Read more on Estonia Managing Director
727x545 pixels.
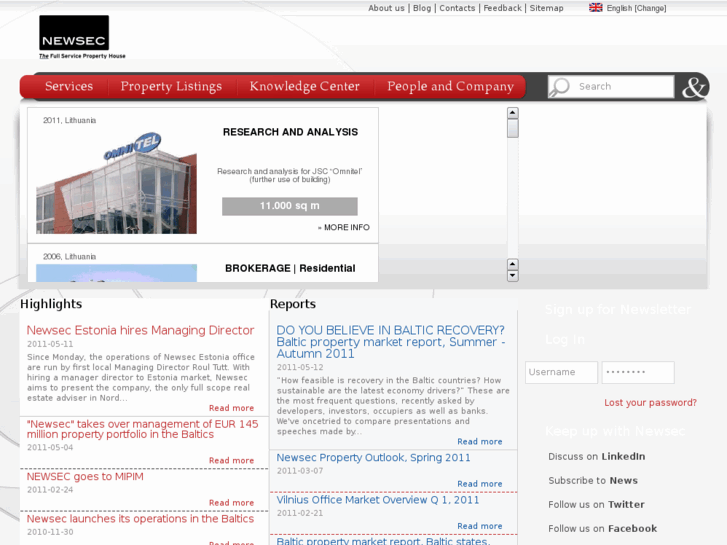[x=231, y=408]
